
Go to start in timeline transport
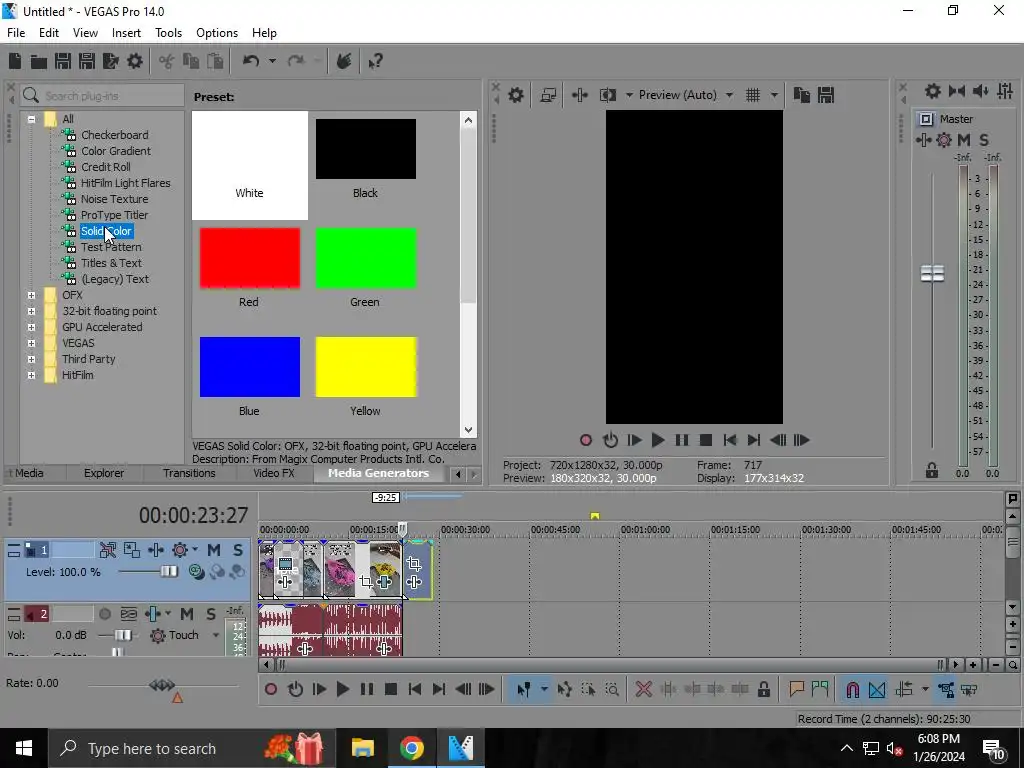click(414, 690)
